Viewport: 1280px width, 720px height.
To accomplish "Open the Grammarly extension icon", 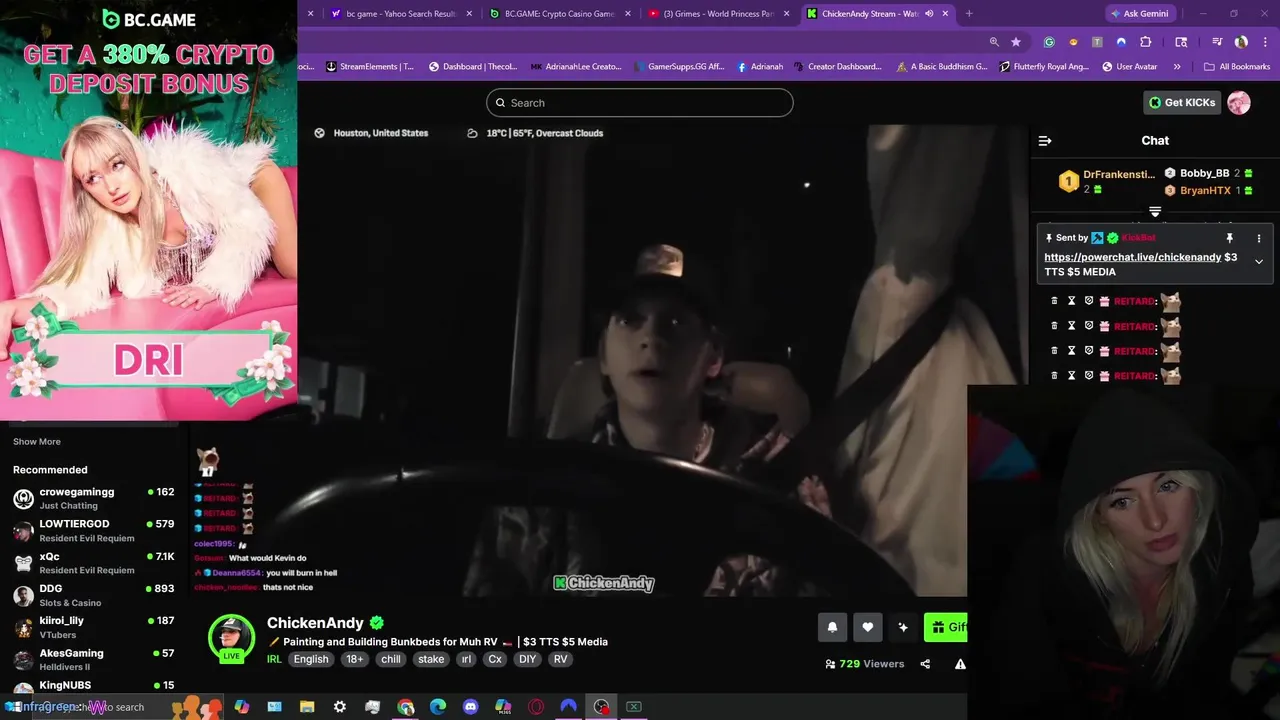I will tap(1049, 42).
